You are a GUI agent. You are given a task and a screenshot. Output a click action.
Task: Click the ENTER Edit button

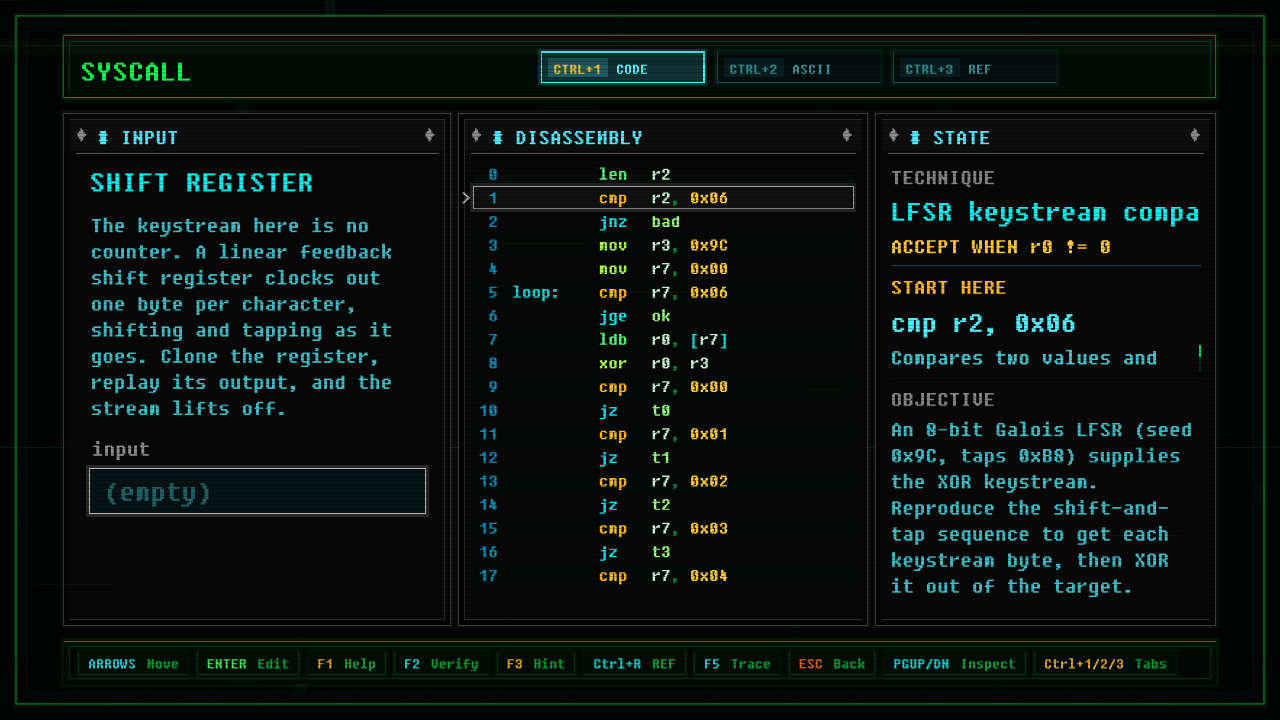(x=248, y=663)
